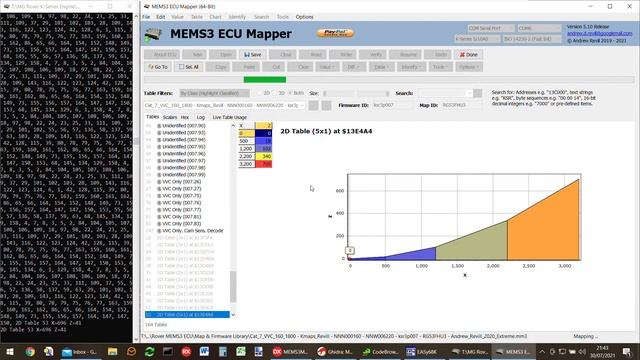
Task: Select the 3D table filter radio
Action: (x=275, y=93)
